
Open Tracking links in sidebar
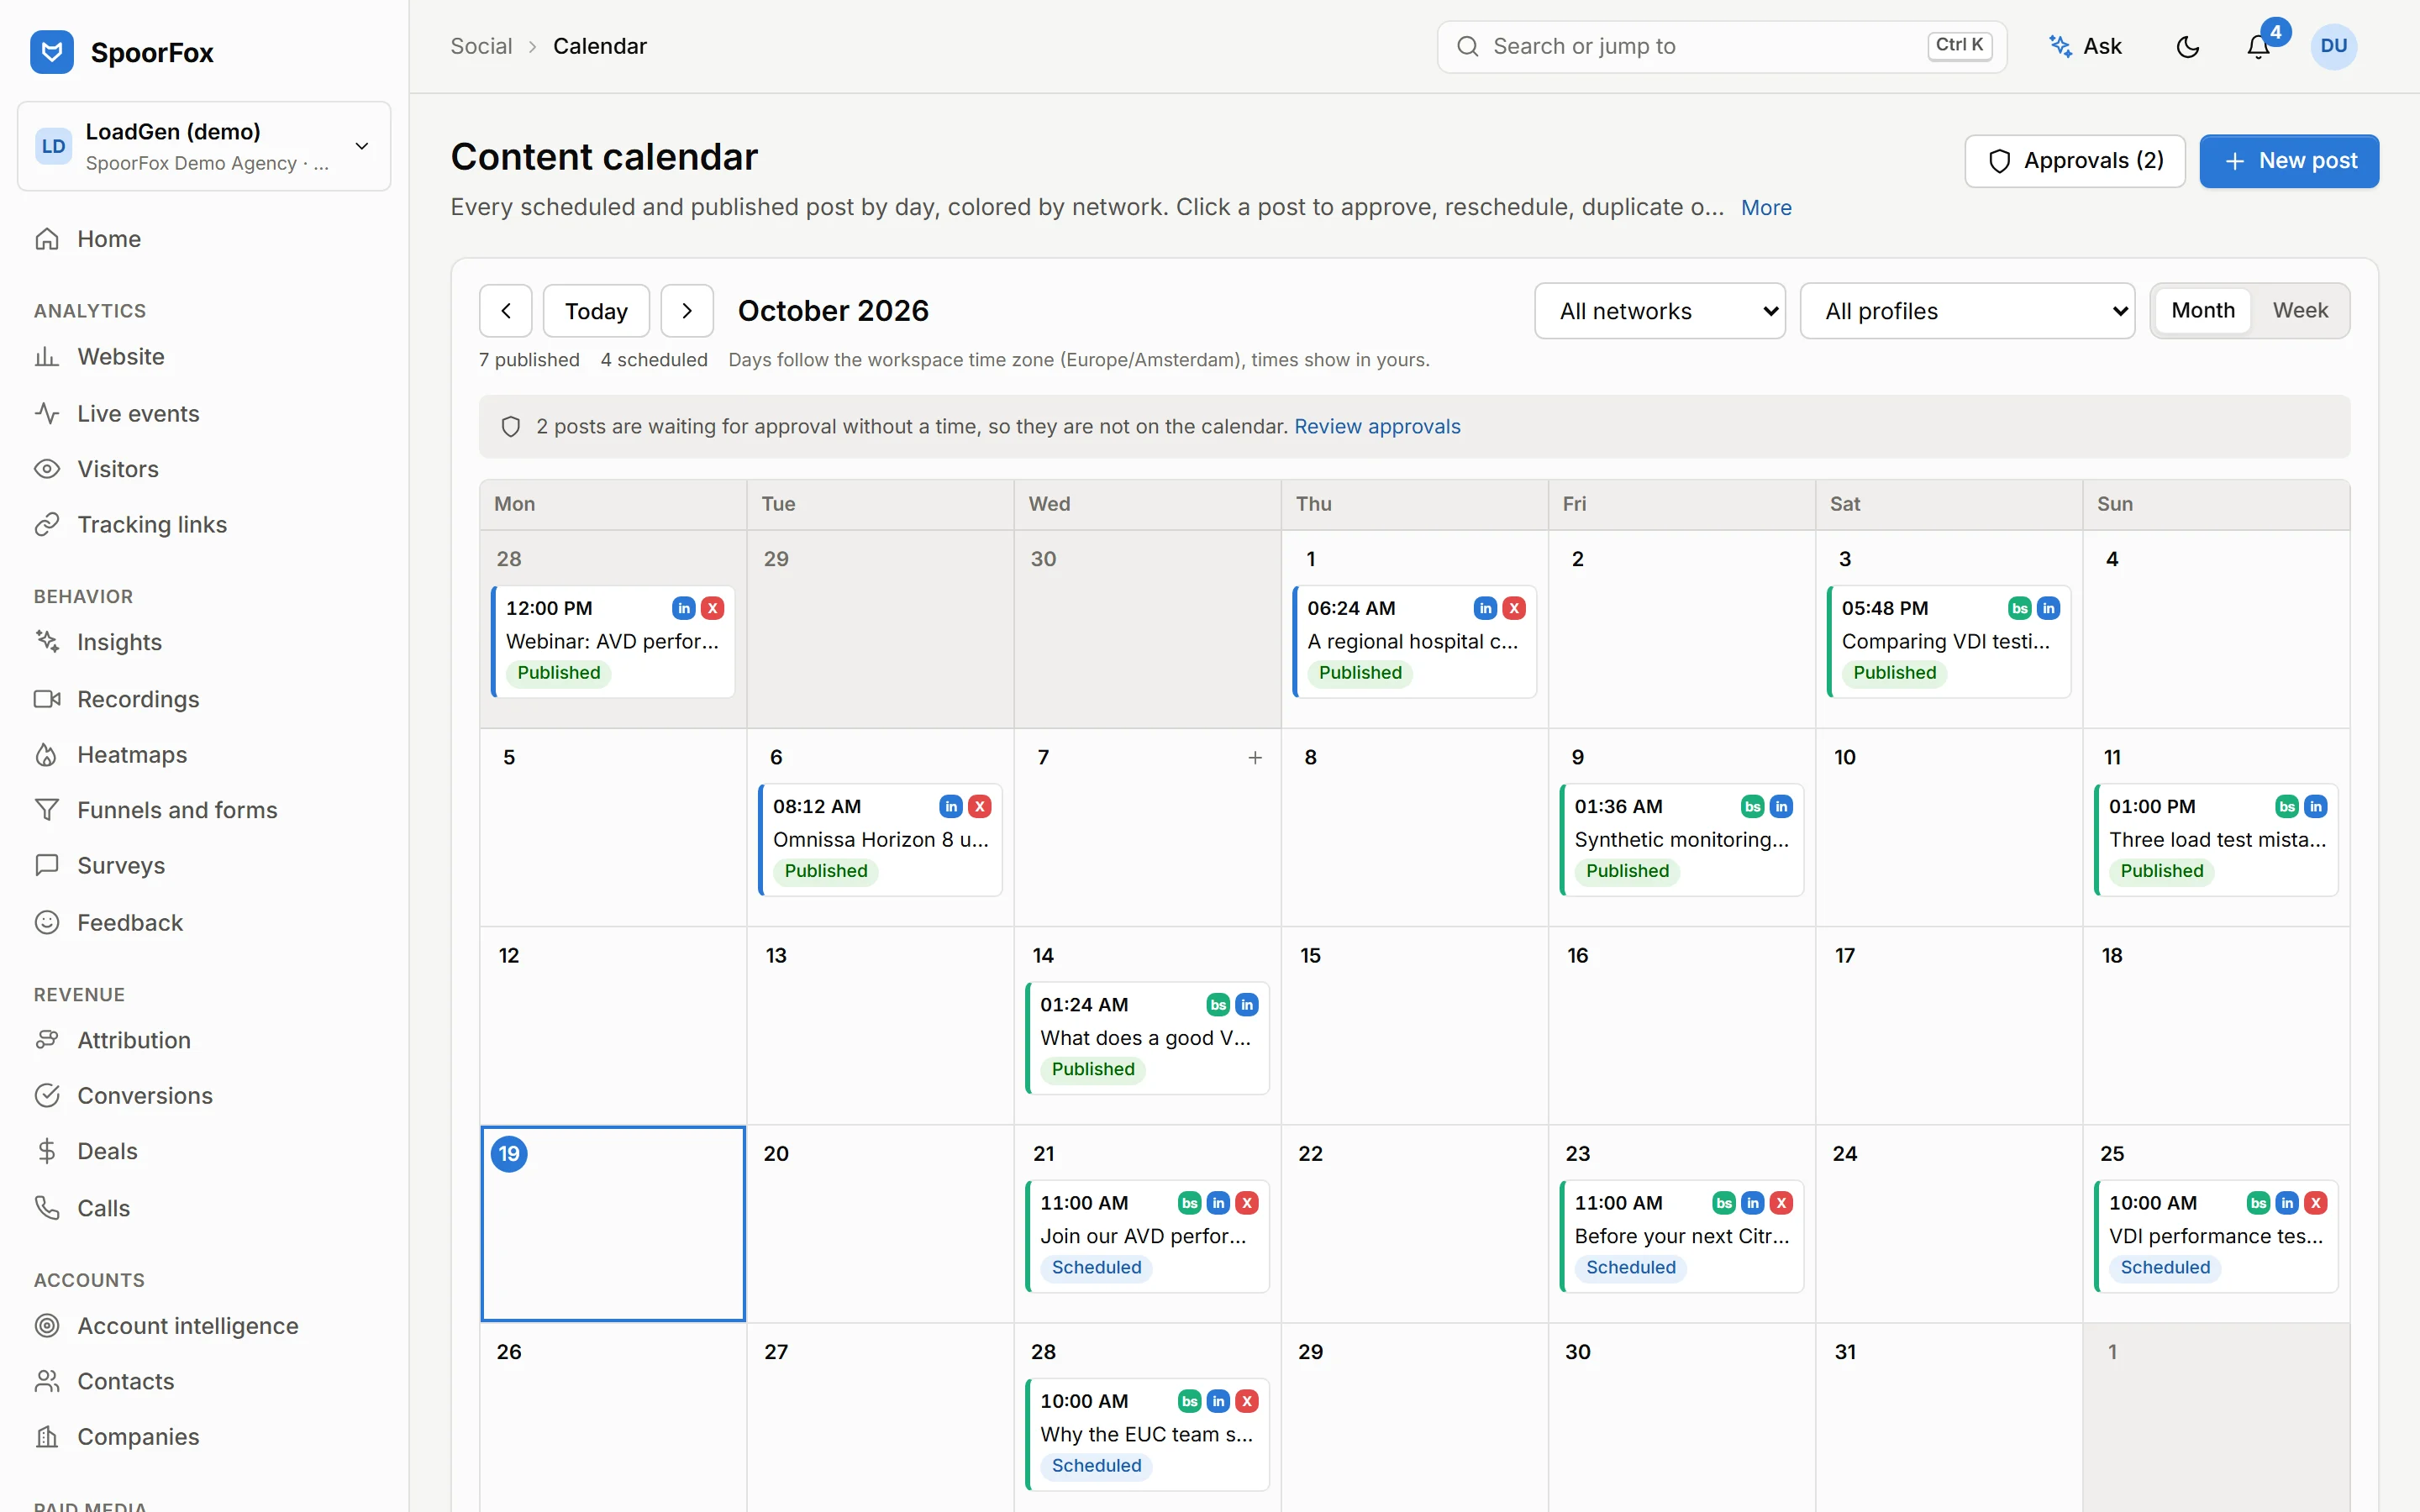point(204,525)
